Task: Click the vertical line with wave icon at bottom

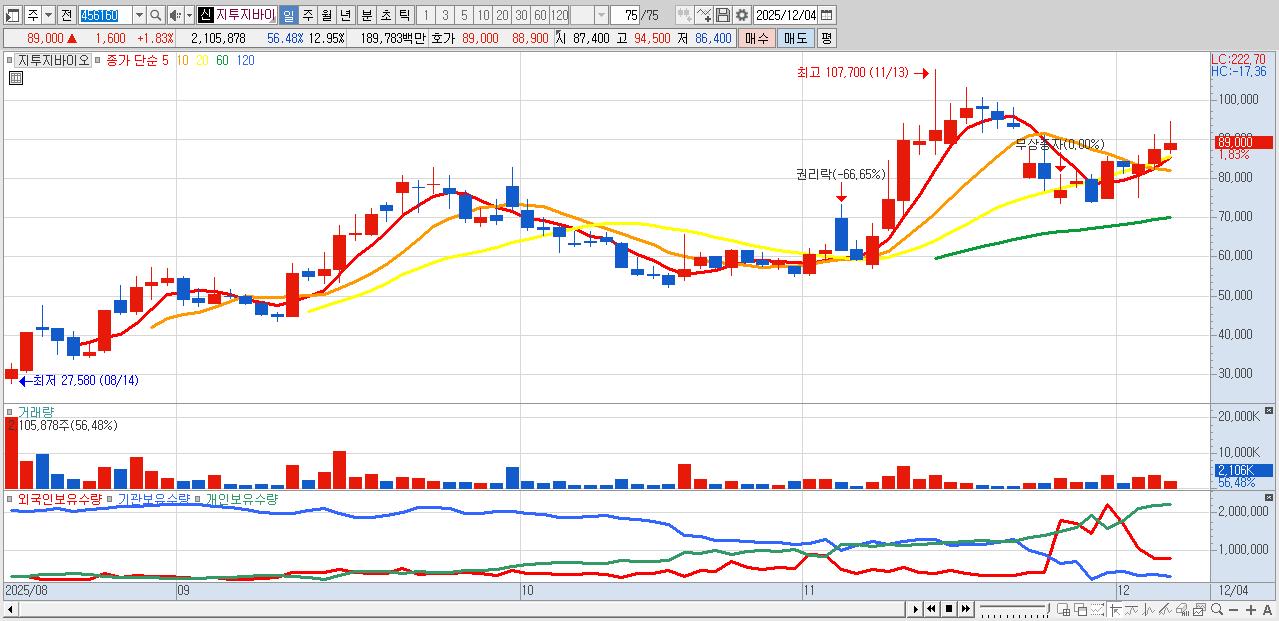Action: 1148,609
